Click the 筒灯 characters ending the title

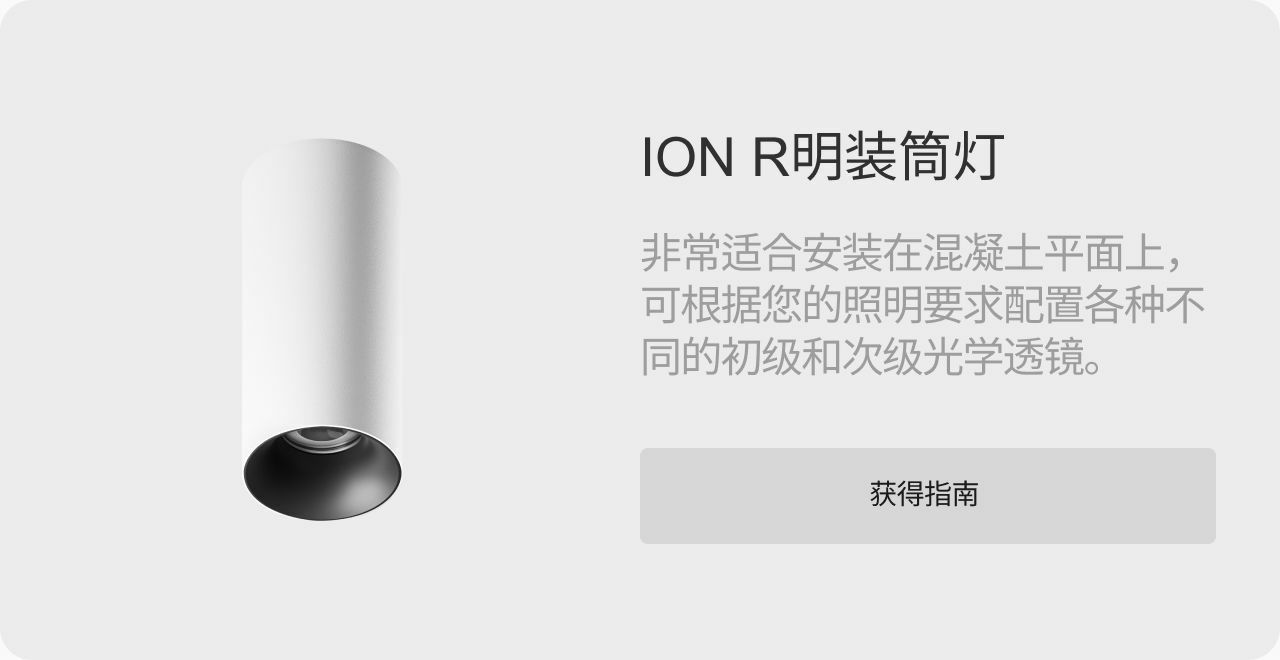tap(950, 159)
